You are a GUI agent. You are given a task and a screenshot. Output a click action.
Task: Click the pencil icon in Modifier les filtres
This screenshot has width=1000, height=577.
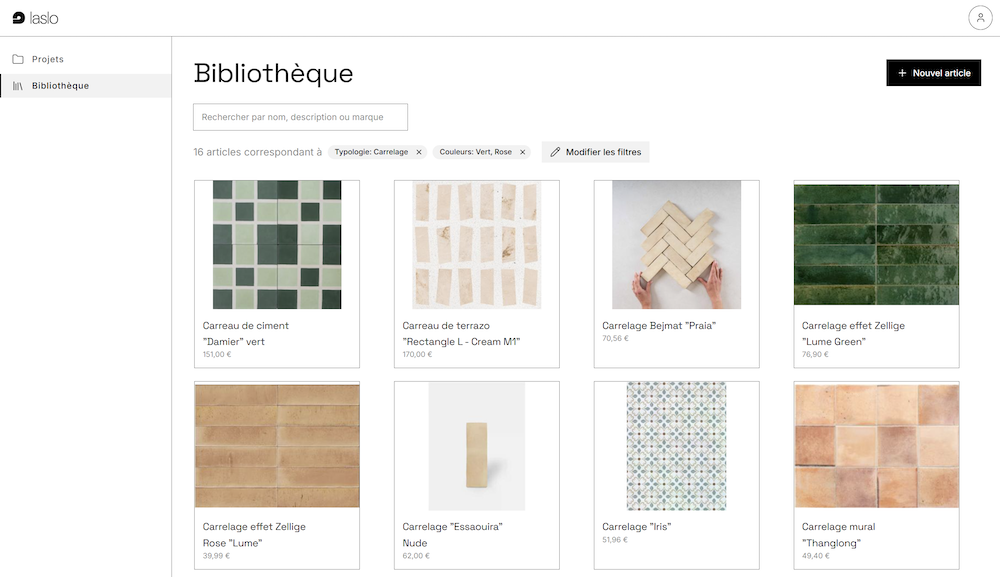[x=556, y=152]
